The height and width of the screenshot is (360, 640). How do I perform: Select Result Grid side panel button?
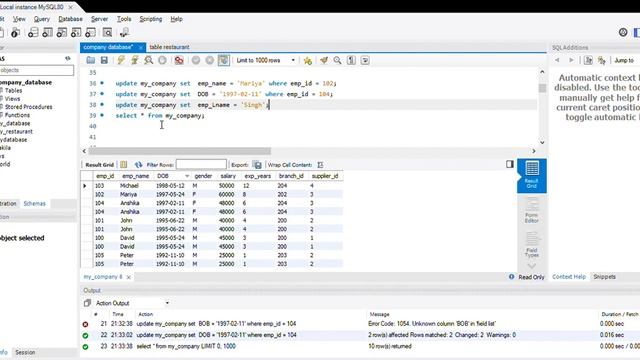click(x=531, y=176)
